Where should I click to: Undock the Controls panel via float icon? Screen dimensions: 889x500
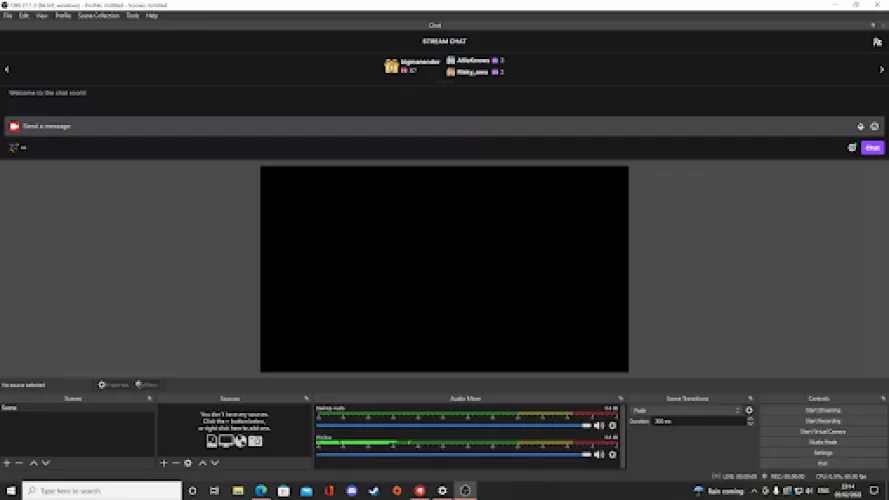[x=883, y=399]
